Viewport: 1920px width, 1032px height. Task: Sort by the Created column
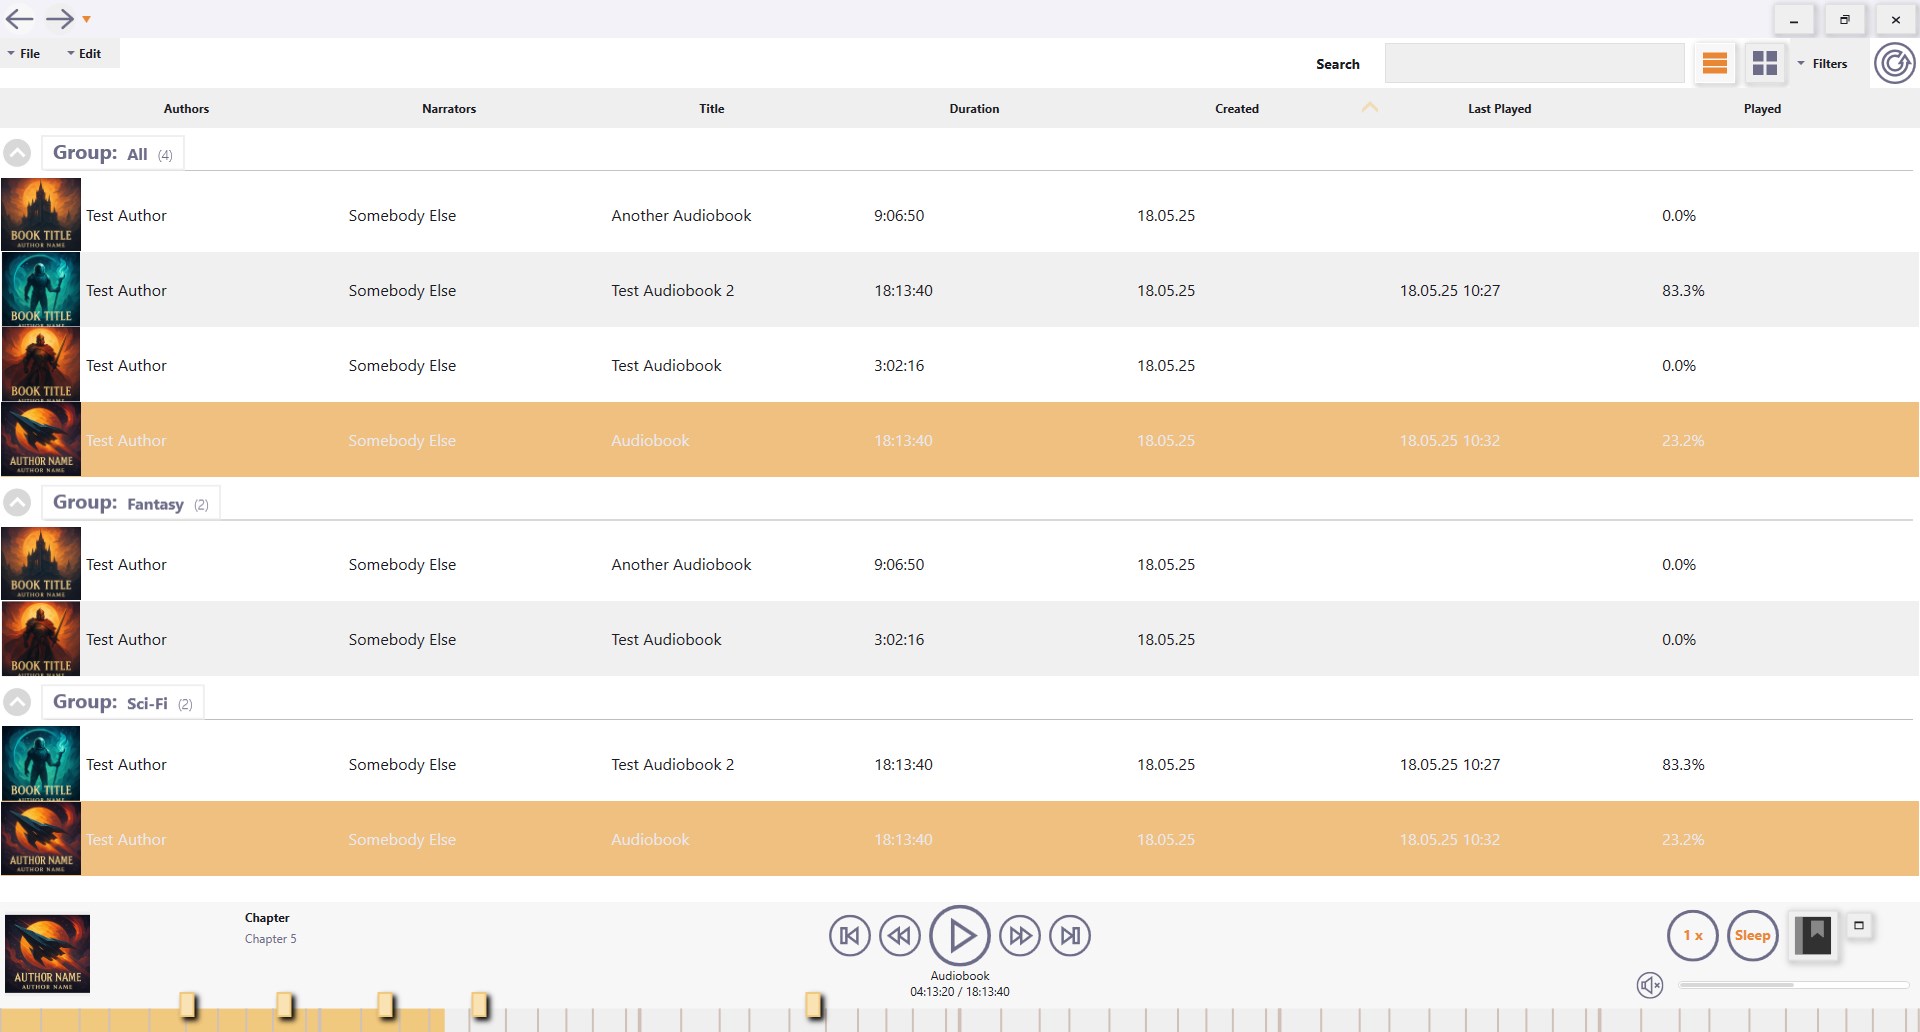1236,108
